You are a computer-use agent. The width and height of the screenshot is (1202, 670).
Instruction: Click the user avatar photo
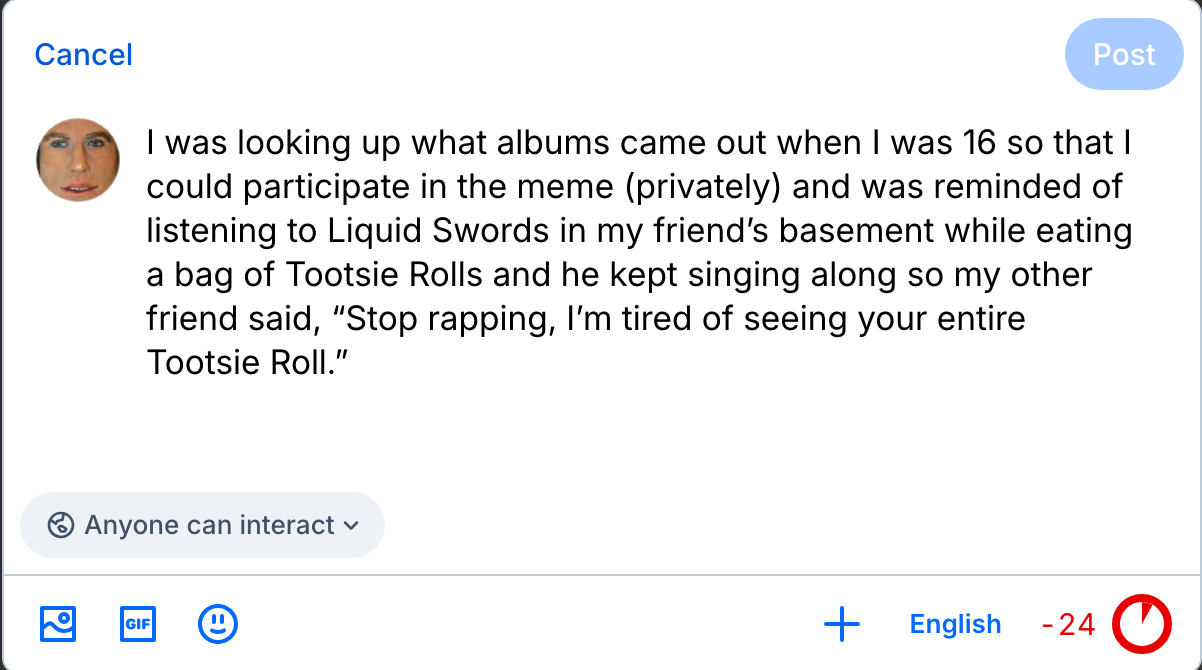click(78, 160)
